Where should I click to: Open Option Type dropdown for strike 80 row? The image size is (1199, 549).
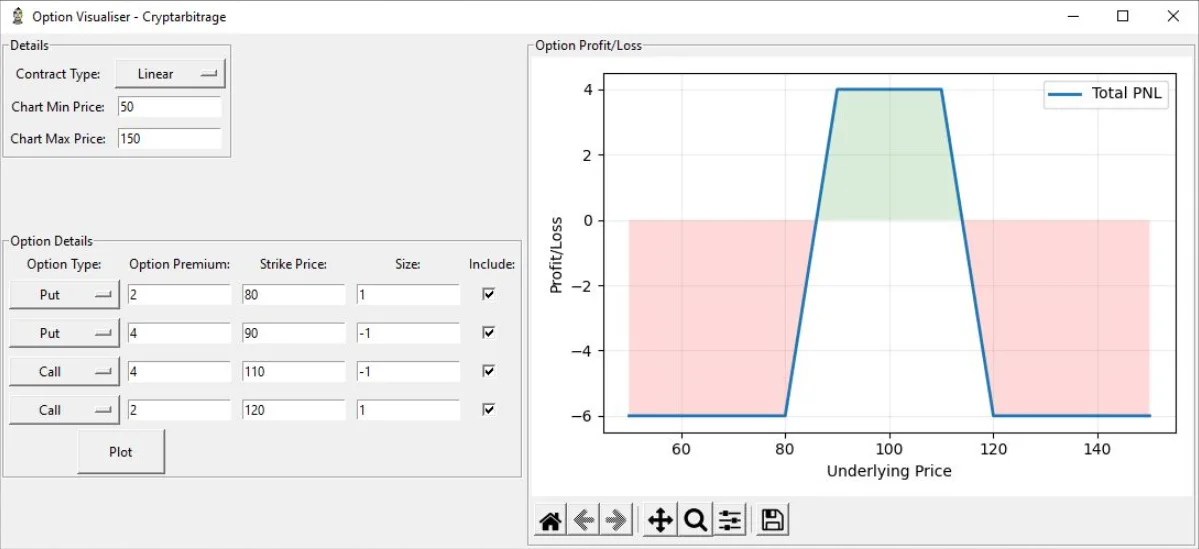64,295
